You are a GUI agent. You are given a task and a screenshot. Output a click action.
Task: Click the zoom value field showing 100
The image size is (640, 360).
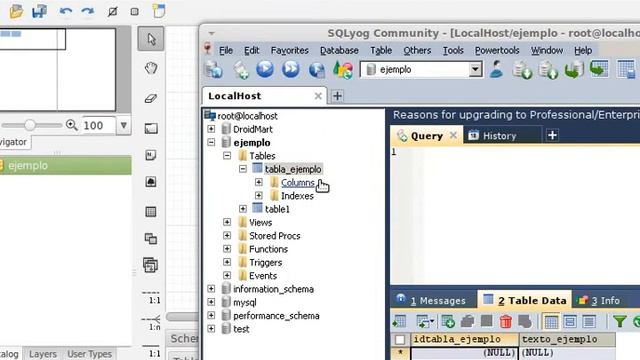tap(98, 125)
